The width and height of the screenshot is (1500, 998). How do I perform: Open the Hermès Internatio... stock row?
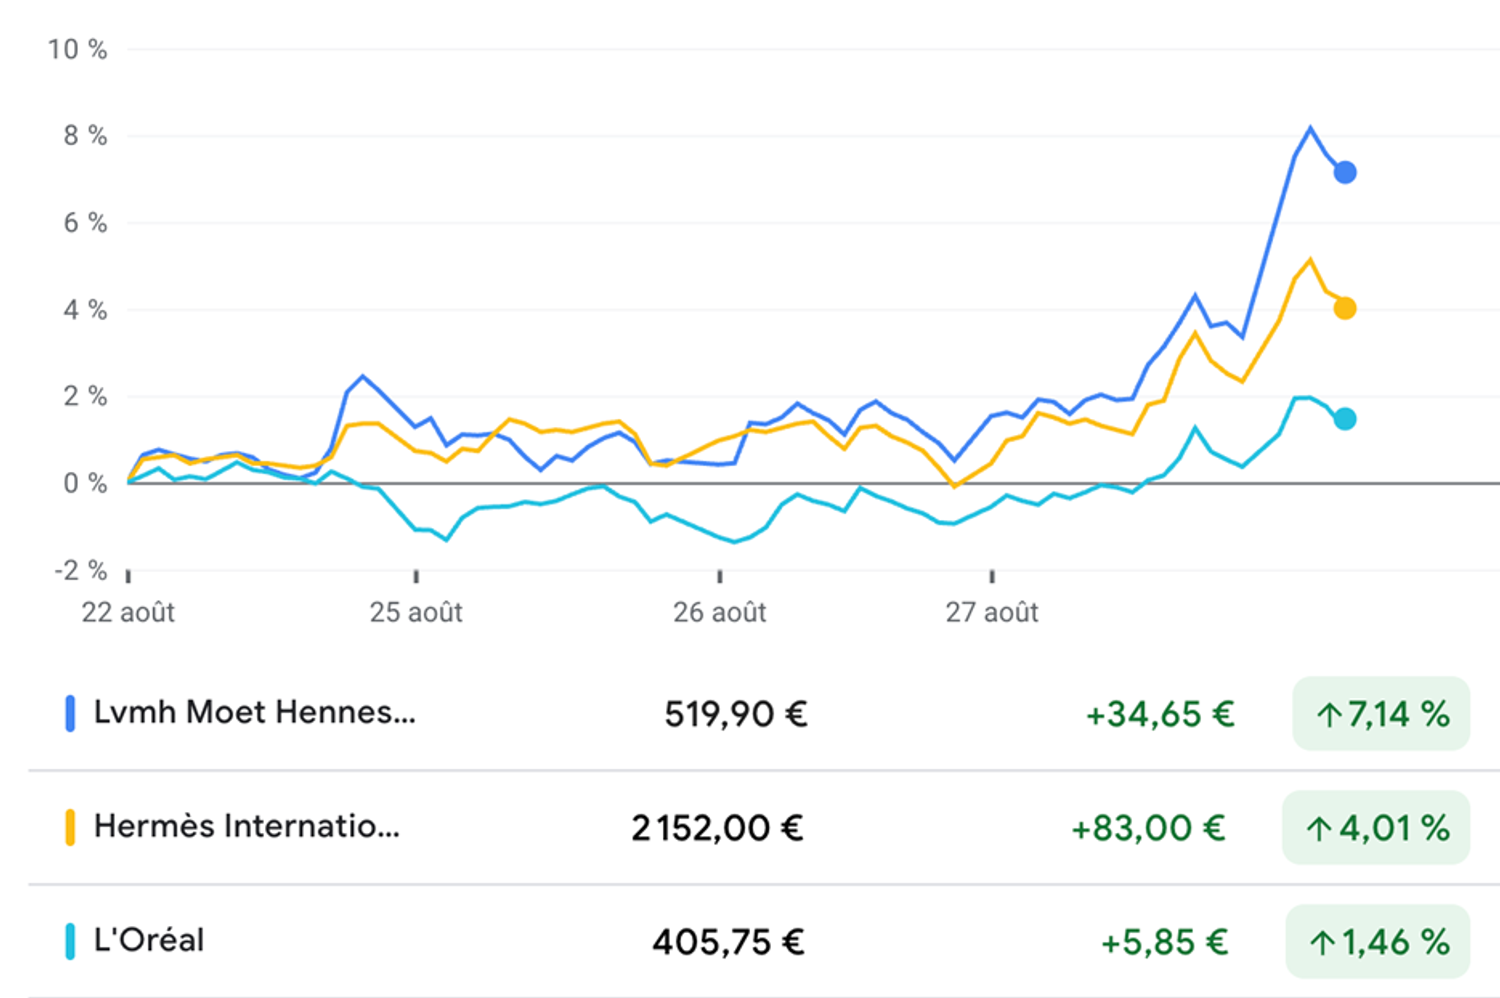click(x=764, y=828)
